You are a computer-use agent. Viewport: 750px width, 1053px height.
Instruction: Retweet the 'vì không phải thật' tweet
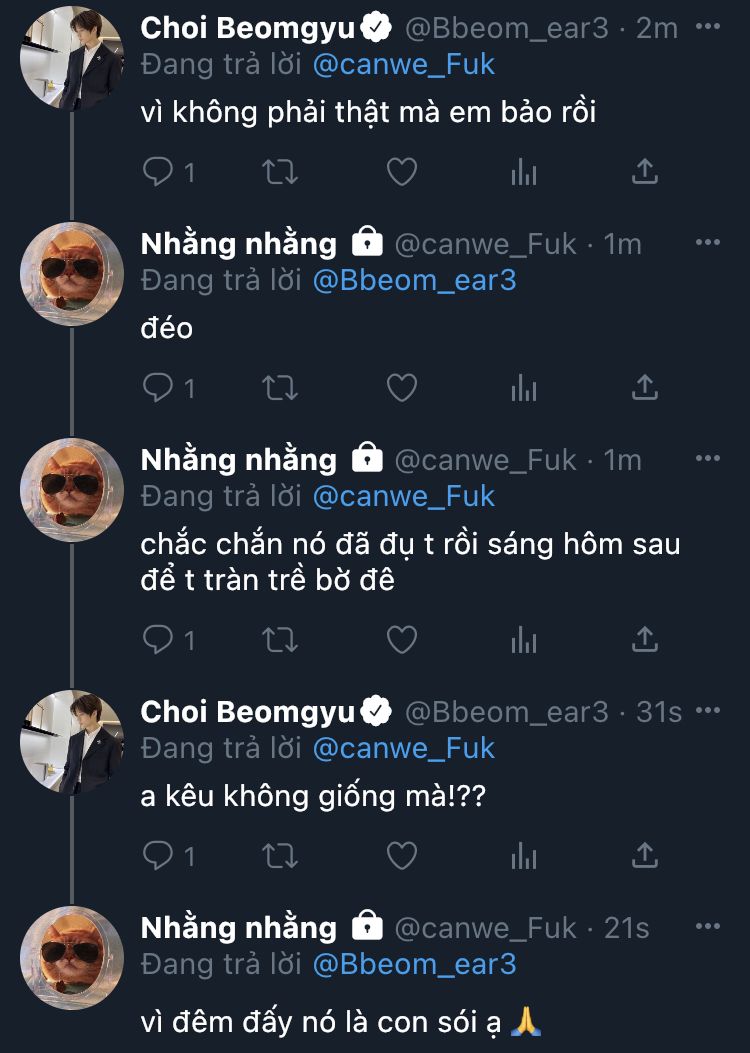(x=279, y=172)
